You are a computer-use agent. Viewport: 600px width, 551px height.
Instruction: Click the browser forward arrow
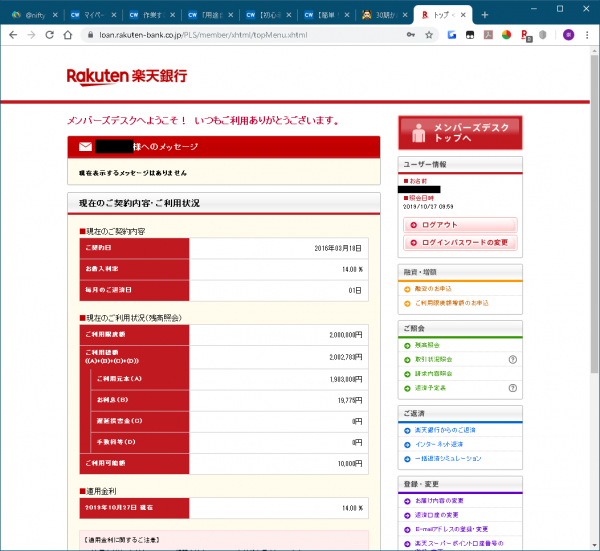[31, 35]
